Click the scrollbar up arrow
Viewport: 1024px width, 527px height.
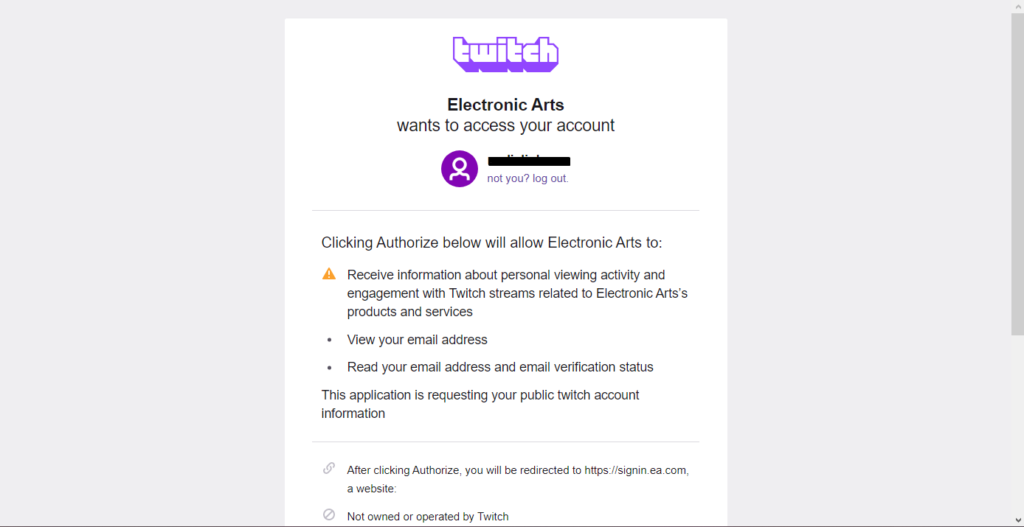(1016, 6)
